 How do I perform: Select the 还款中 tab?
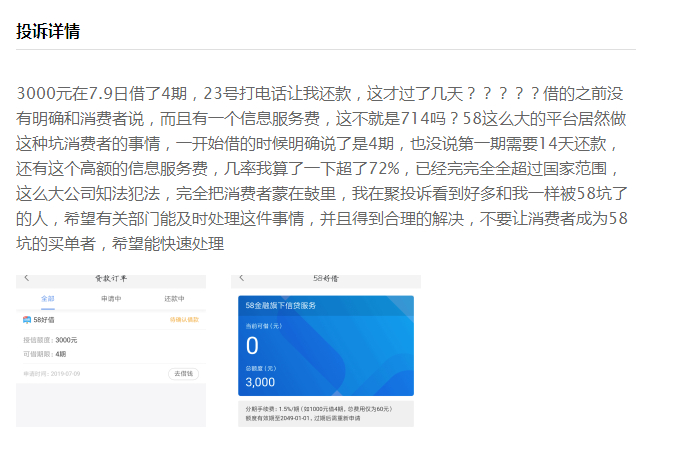174,298
